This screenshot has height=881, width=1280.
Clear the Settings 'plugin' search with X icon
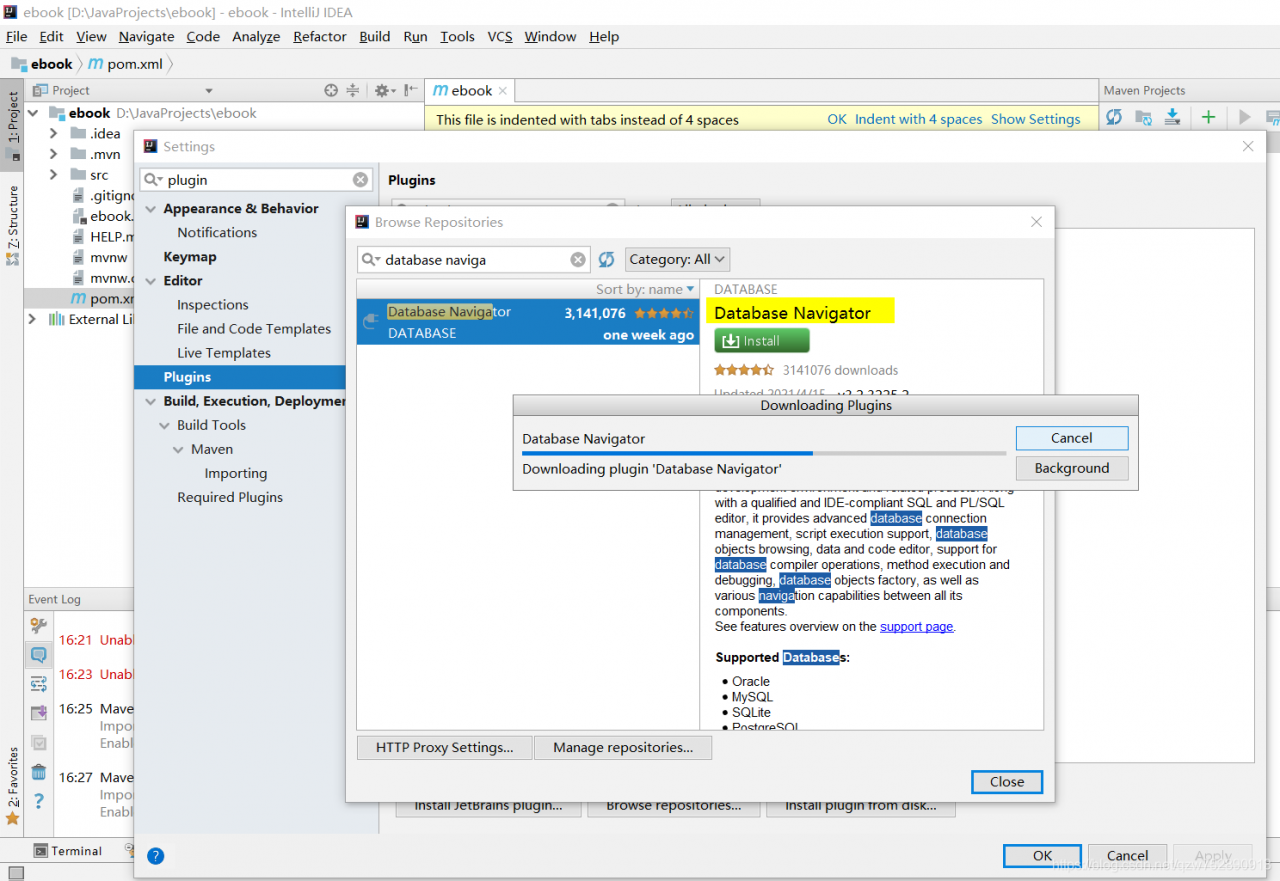point(360,180)
